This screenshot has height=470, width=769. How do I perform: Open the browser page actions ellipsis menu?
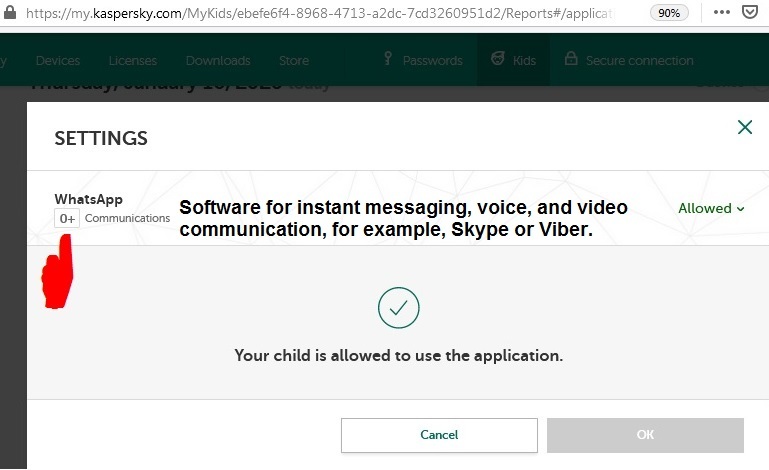coord(721,14)
